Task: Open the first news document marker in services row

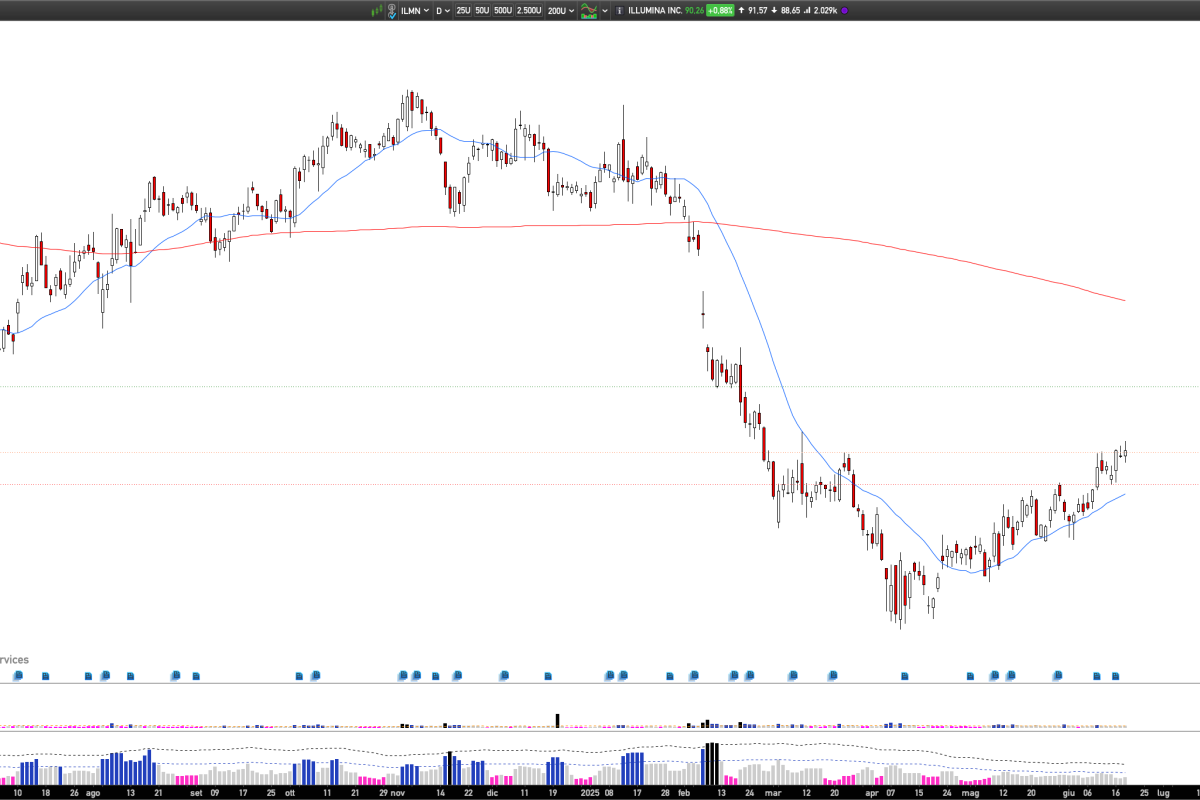Action: click(x=18, y=676)
